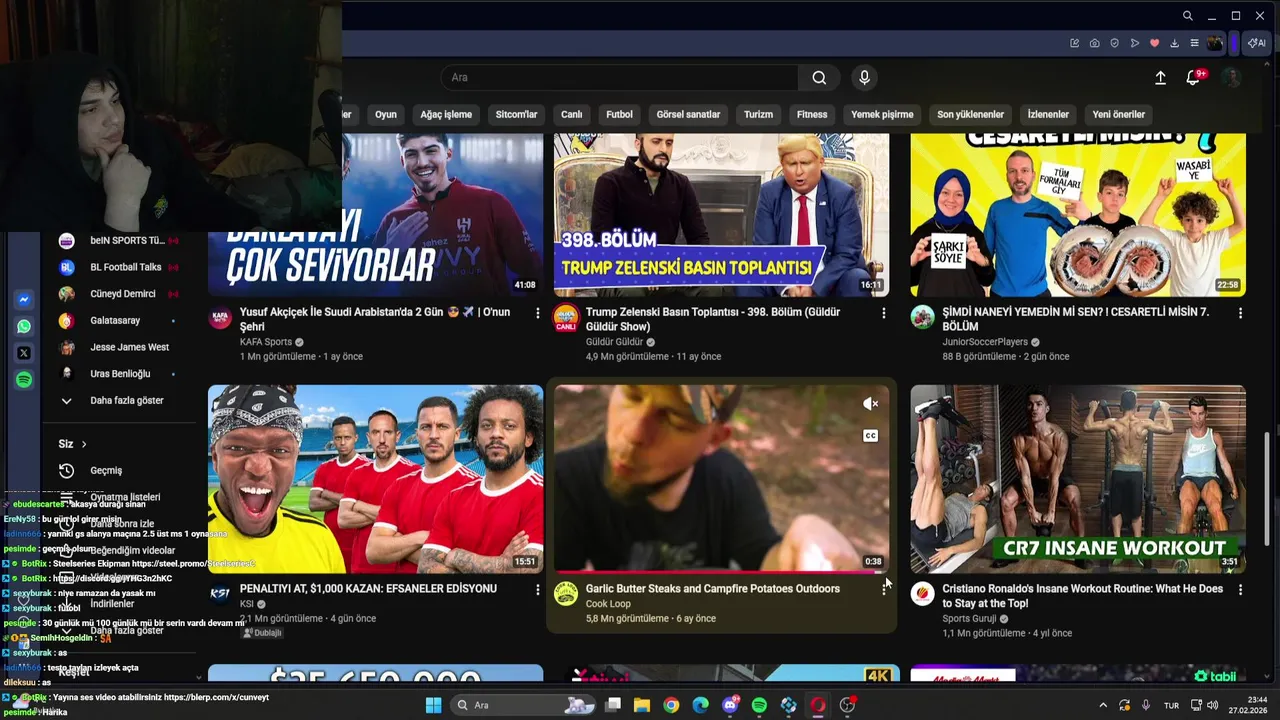Start voice search with the microphone icon
1280x720 pixels.
865,78
